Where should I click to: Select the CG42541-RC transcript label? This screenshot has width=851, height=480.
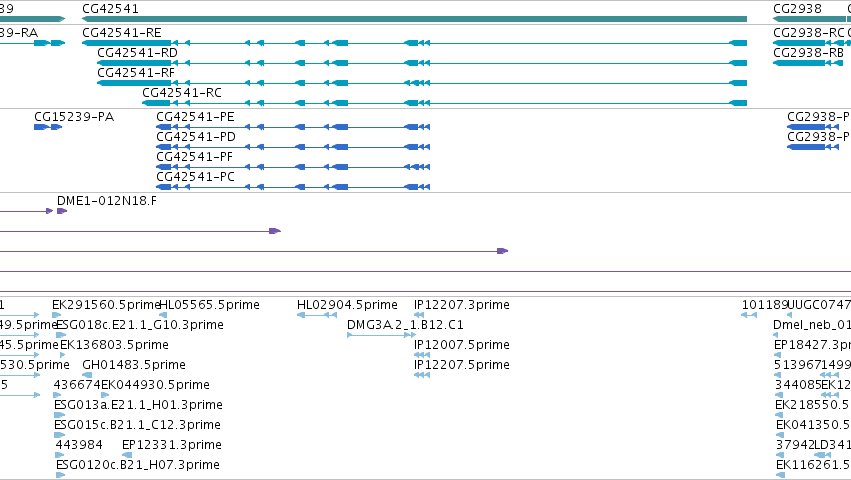pos(182,93)
